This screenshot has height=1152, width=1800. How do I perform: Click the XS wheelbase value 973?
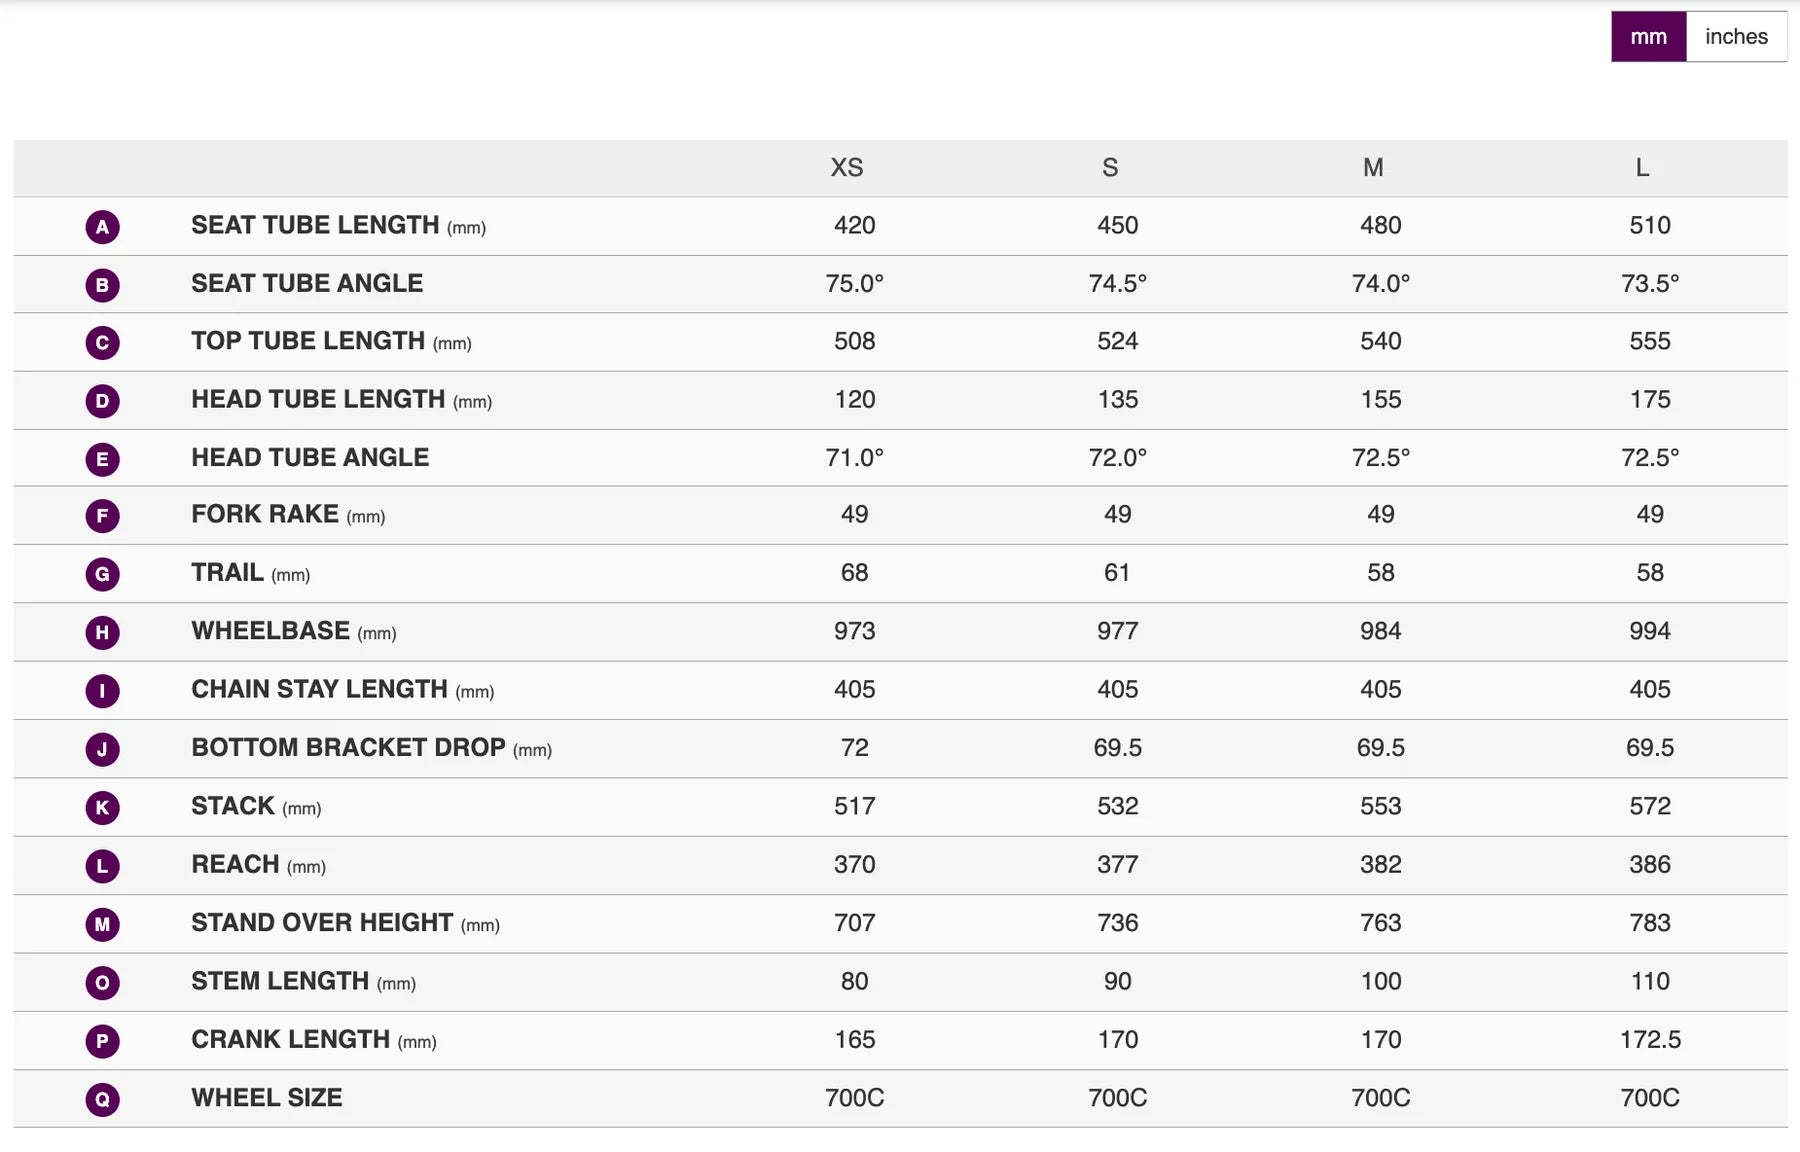(x=854, y=631)
